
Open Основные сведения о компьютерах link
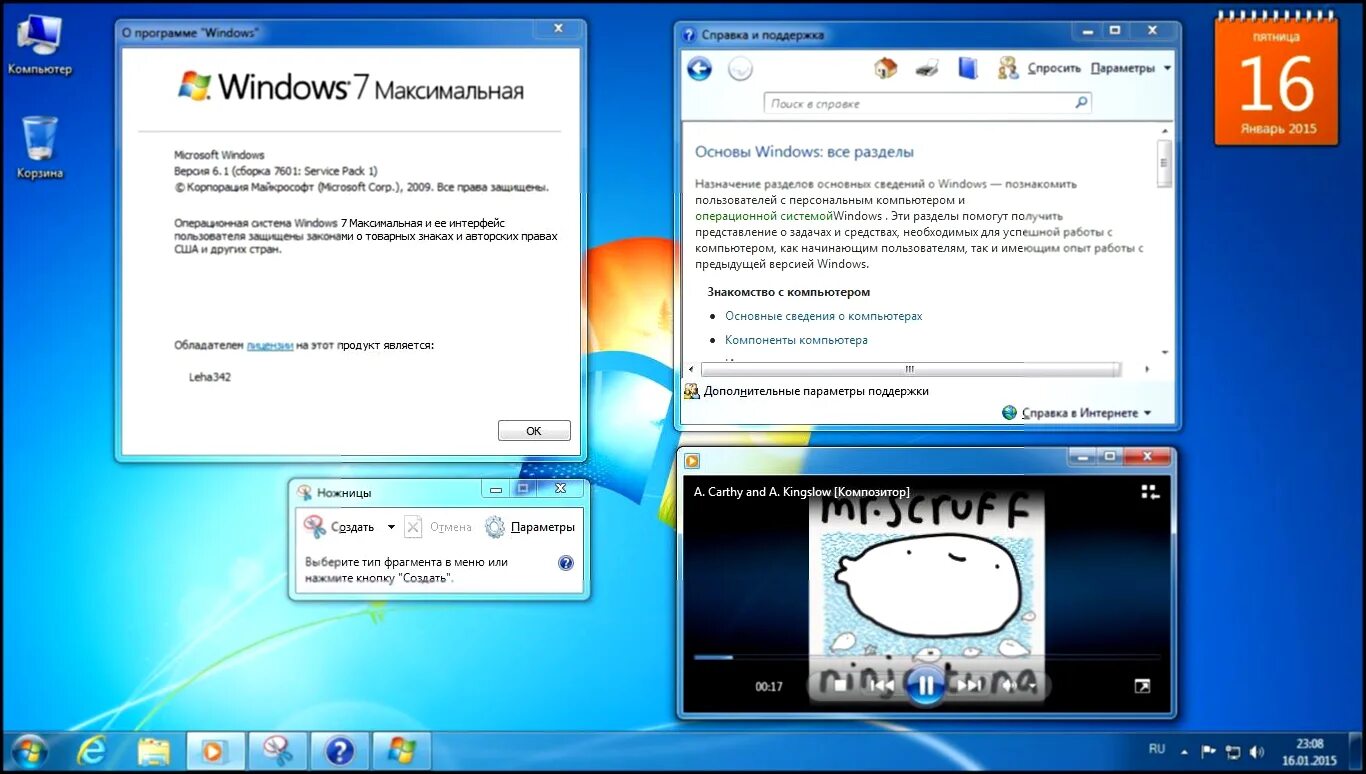click(x=824, y=316)
